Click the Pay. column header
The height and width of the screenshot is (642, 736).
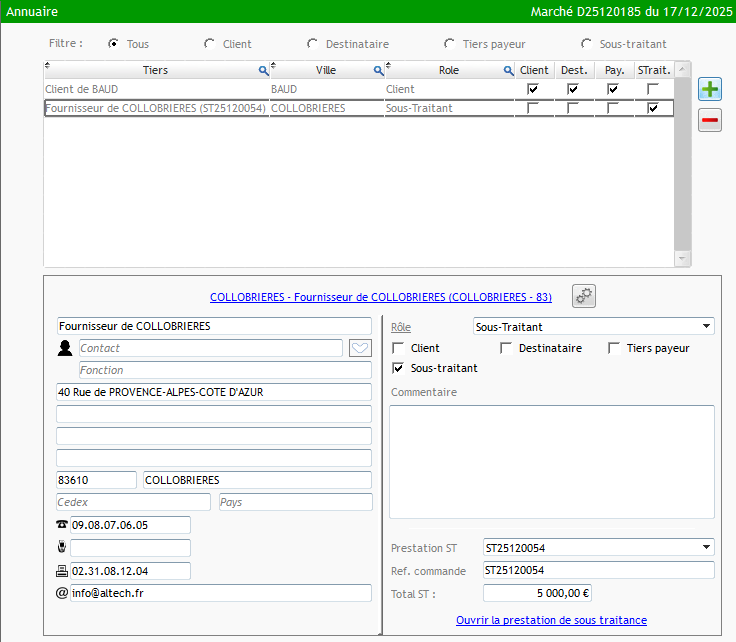pyautogui.click(x=614, y=70)
